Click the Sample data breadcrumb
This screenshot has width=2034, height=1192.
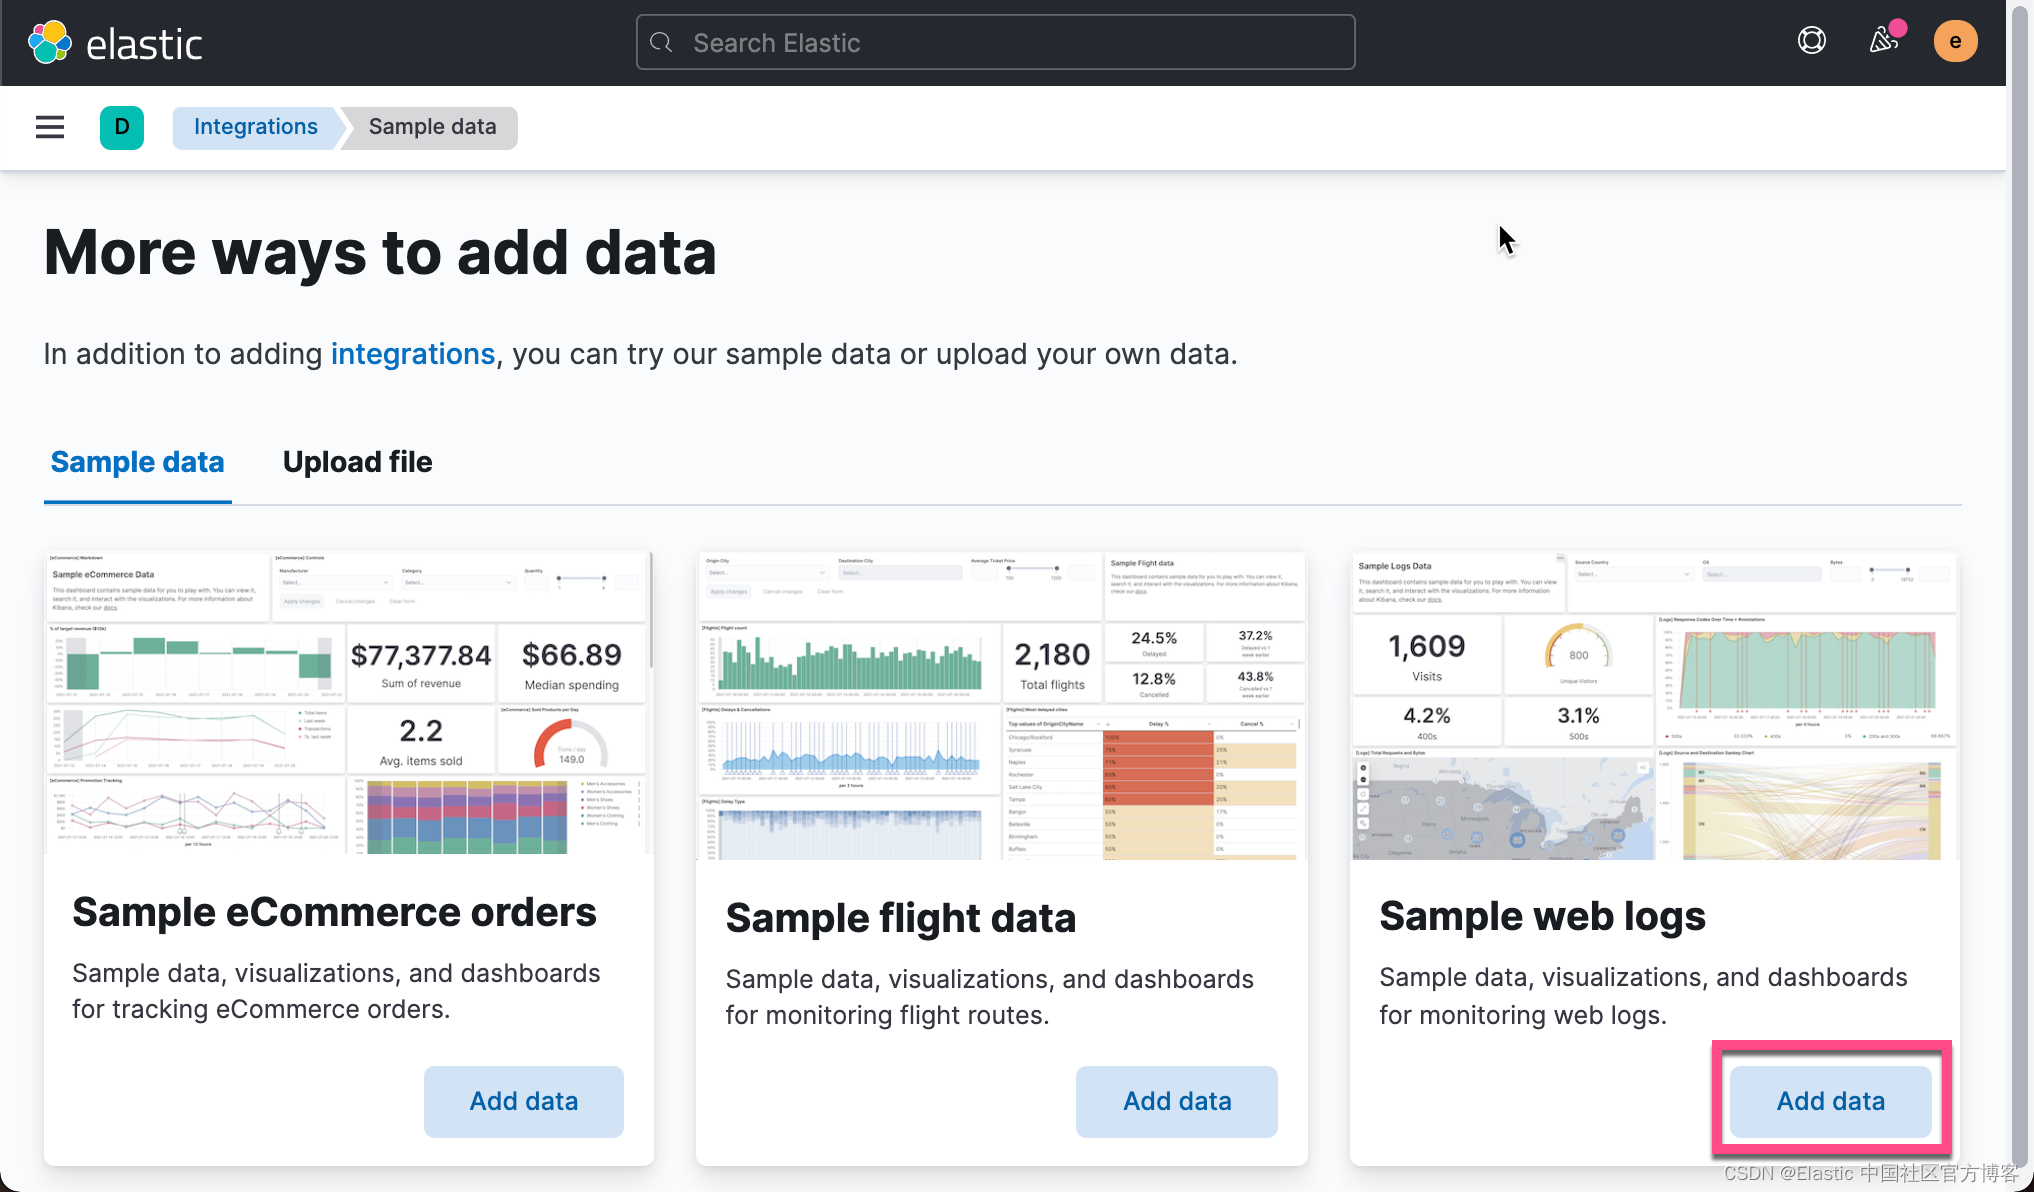coord(432,127)
